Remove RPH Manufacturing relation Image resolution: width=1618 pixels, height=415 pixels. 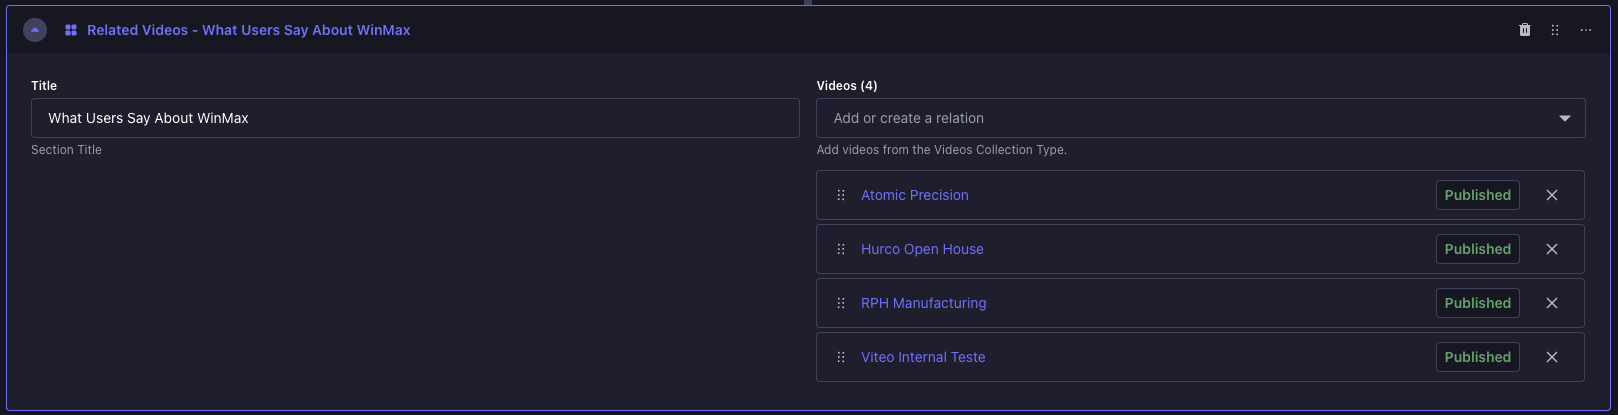tap(1552, 303)
